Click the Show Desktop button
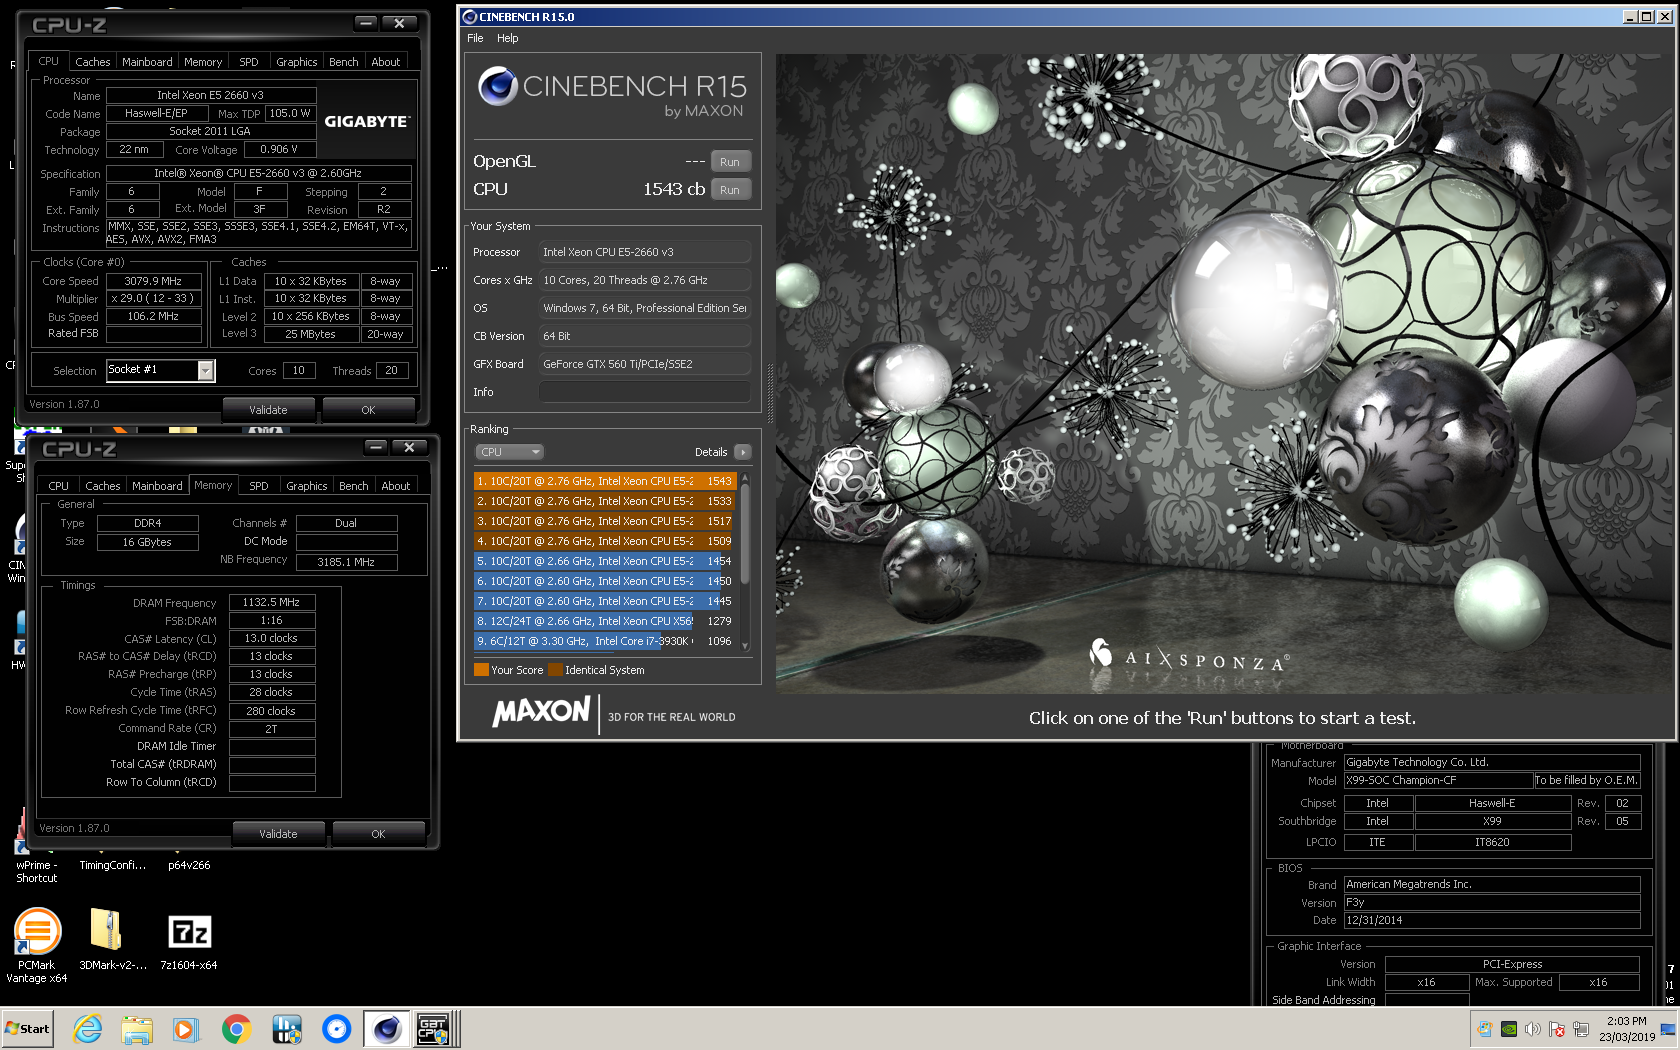1680x1050 pixels. tap(1668, 1028)
